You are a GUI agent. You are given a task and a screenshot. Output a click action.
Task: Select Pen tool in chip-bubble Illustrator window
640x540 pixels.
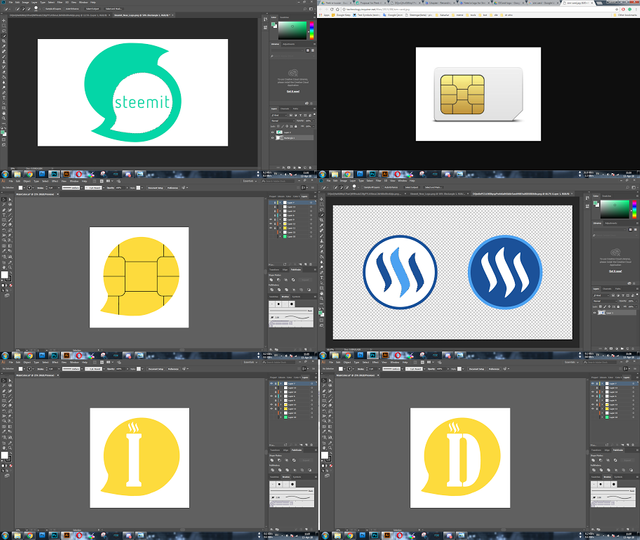point(4,209)
